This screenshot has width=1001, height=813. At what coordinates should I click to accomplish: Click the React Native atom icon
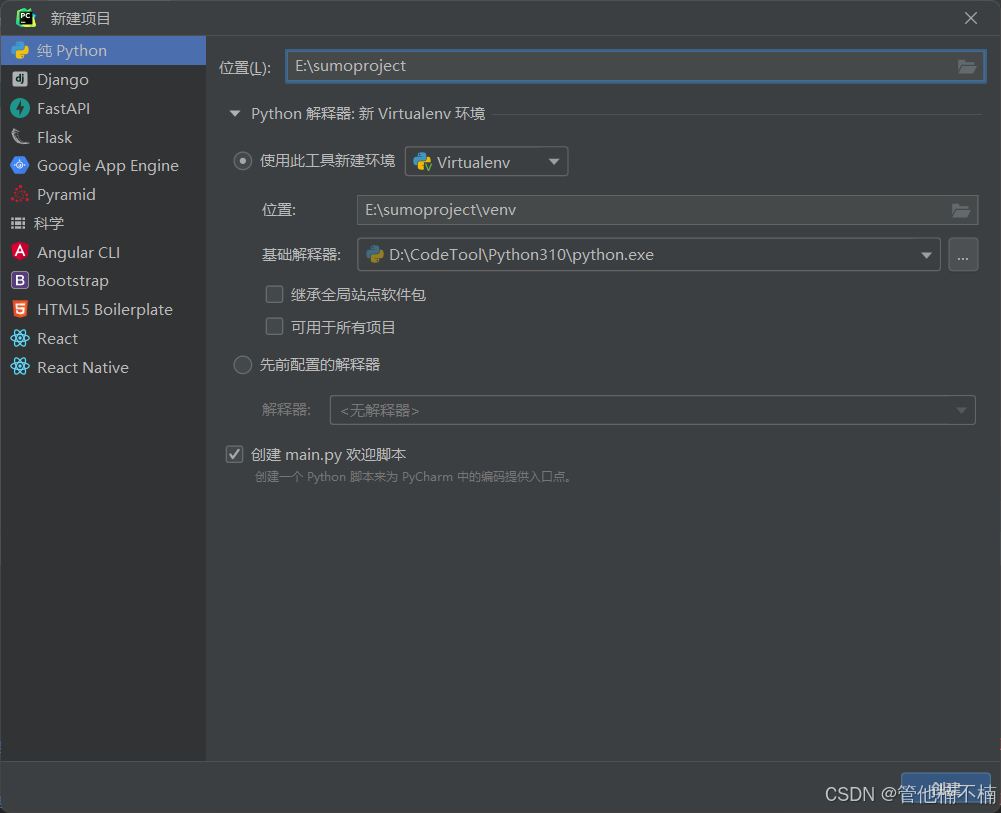(20, 367)
